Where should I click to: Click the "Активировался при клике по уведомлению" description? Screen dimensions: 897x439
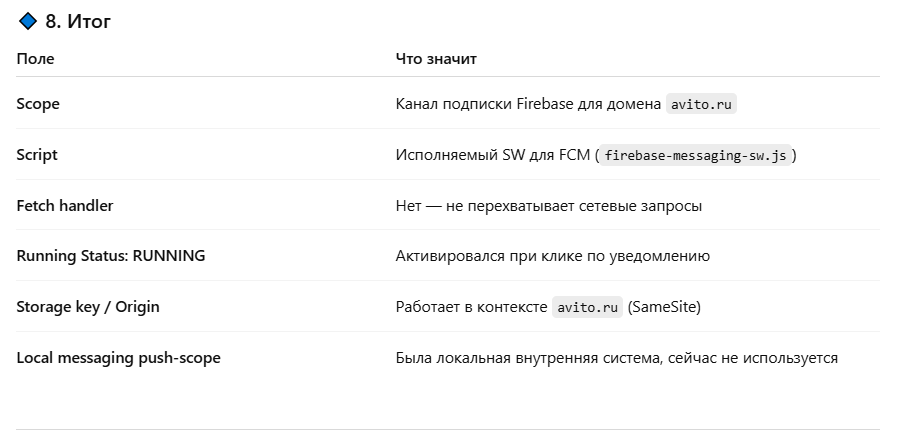[x=553, y=256]
